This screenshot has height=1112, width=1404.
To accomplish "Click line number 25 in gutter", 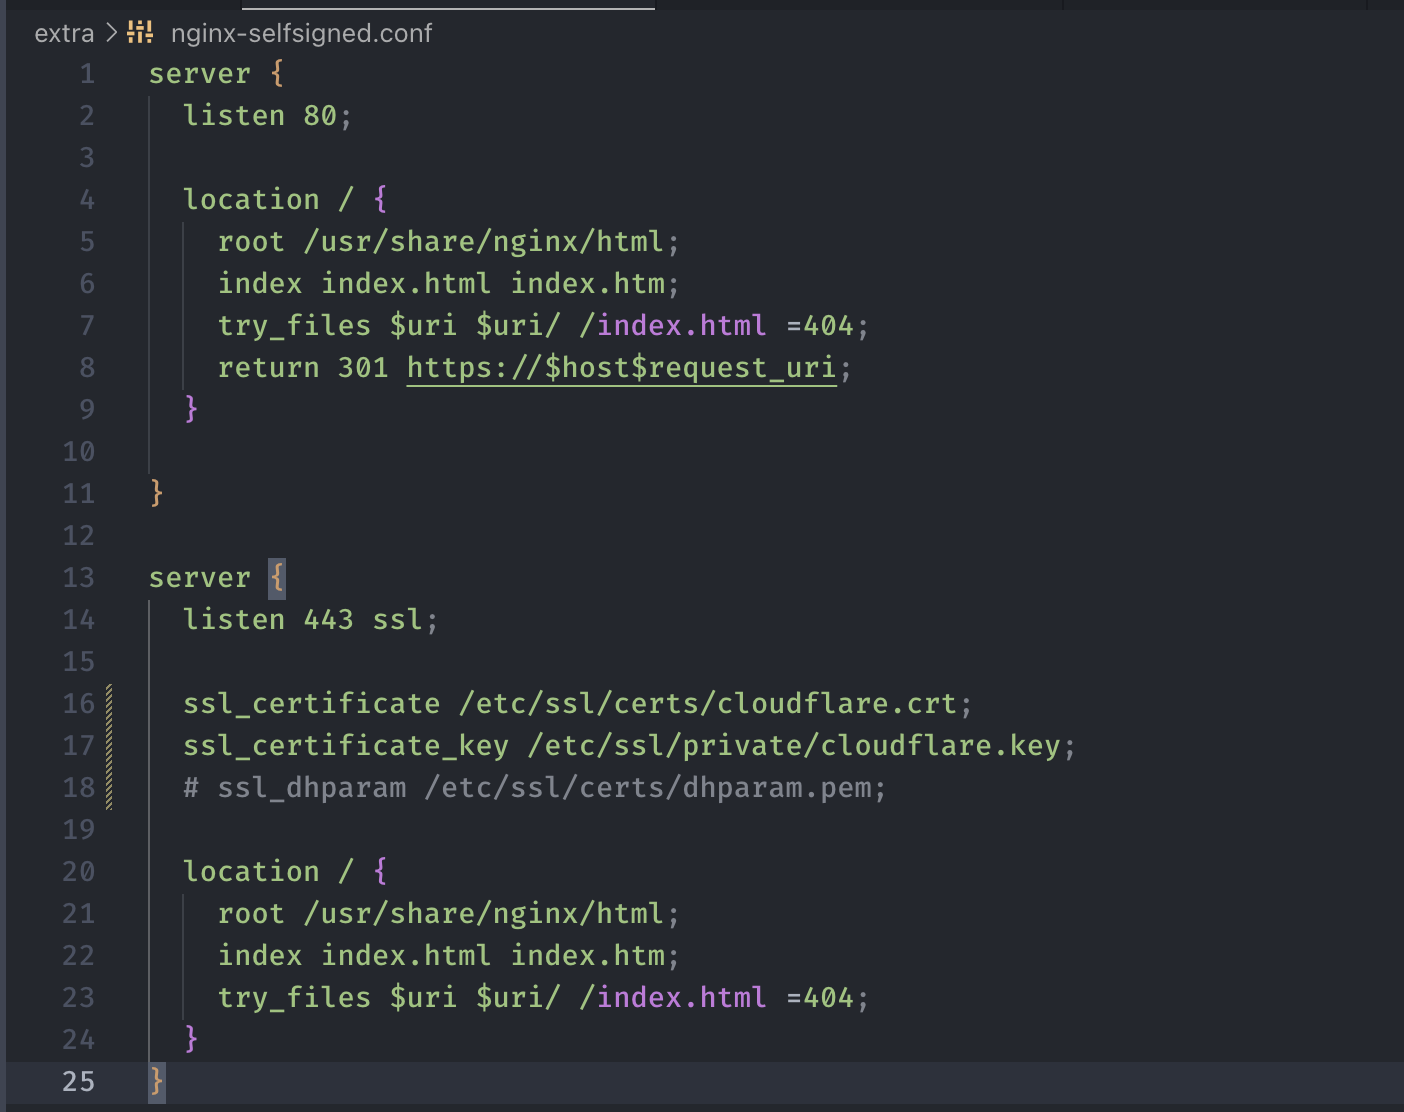I will click(79, 1082).
